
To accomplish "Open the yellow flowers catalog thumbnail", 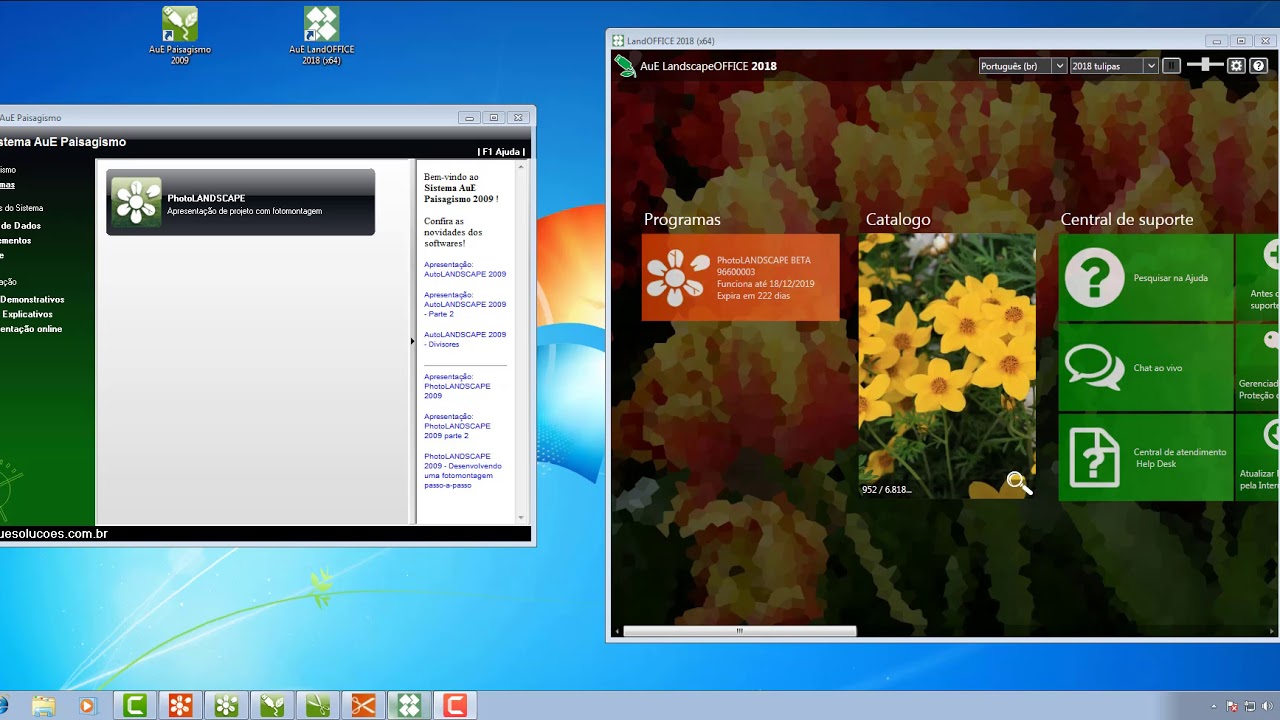I will tap(947, 366).
